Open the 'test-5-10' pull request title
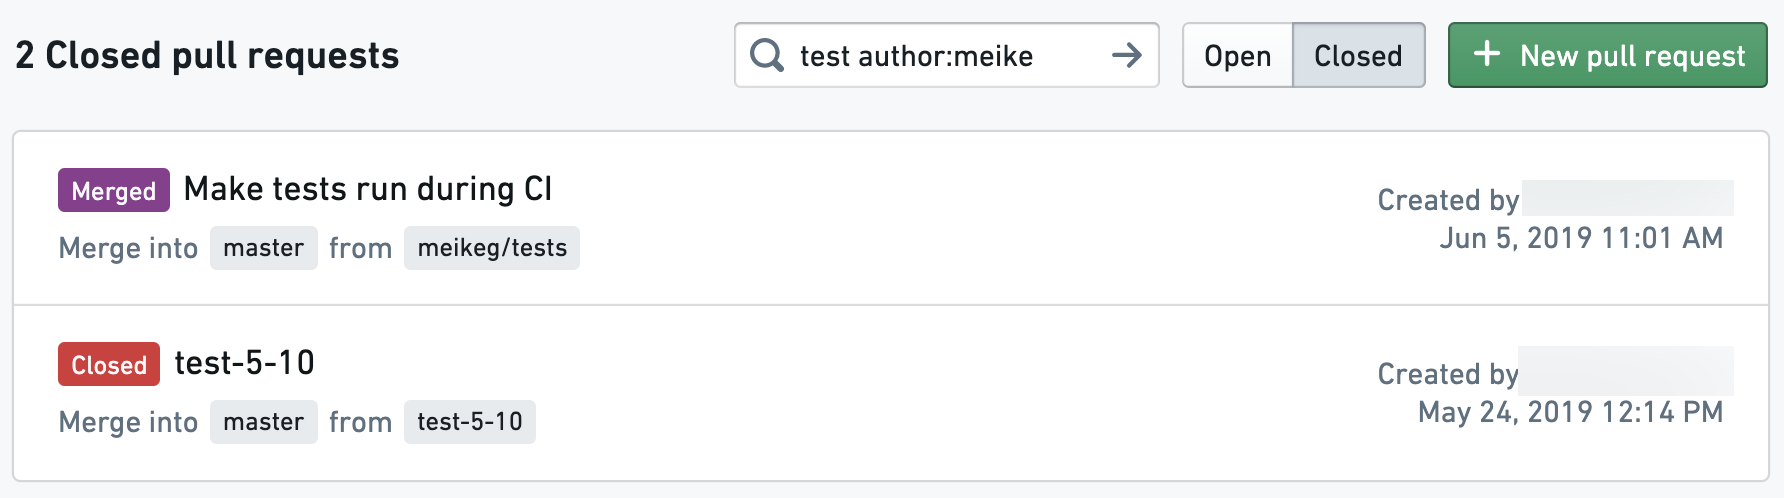1784x498 pixels. 245,363
